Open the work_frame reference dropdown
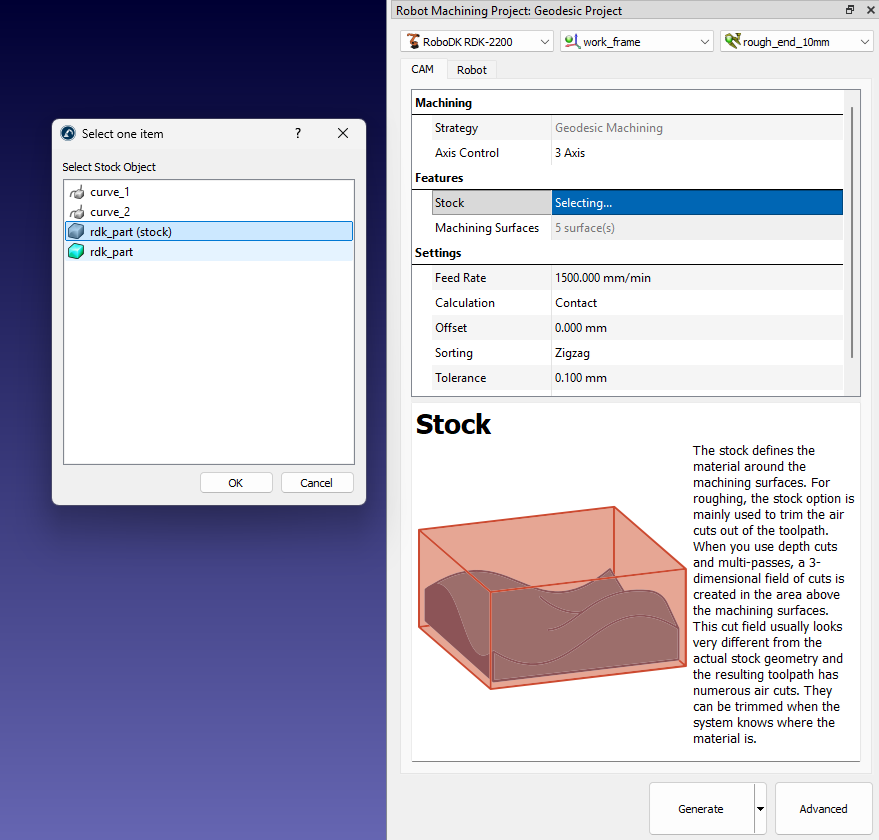879x840 pixels. 636,42
